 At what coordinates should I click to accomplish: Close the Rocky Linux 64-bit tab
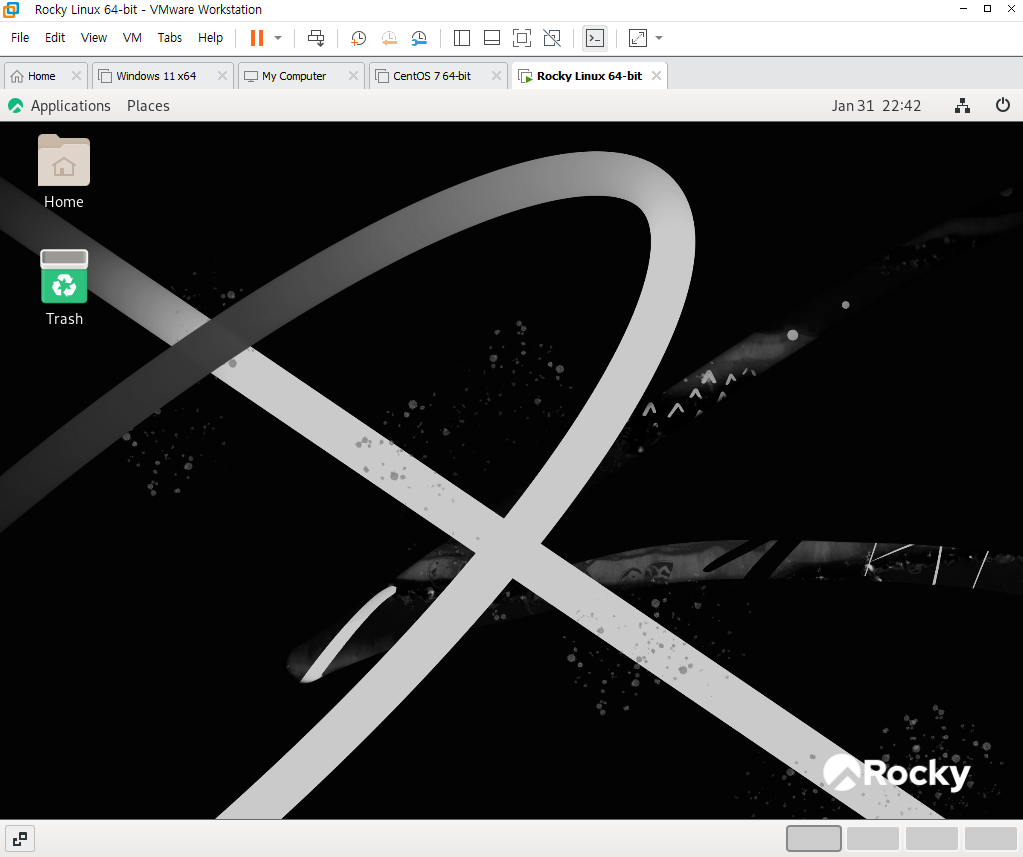(x=656, y=76)
